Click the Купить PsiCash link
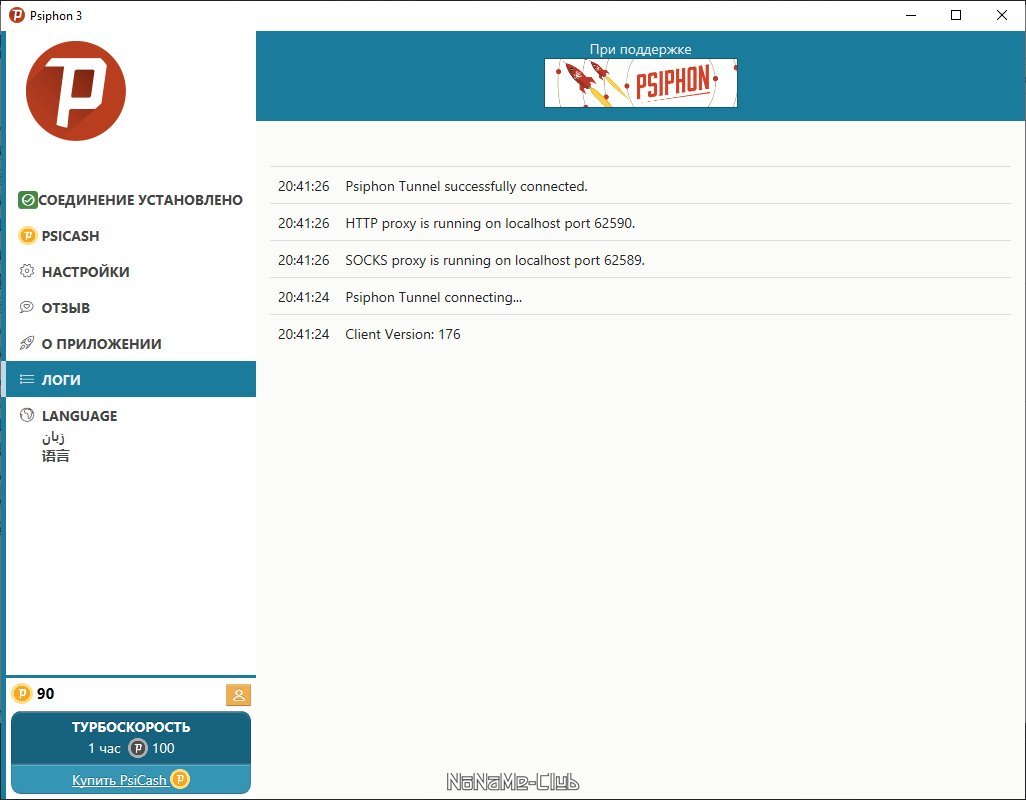The width and height of the screenshot is (1026, 800). coord(119,780)
